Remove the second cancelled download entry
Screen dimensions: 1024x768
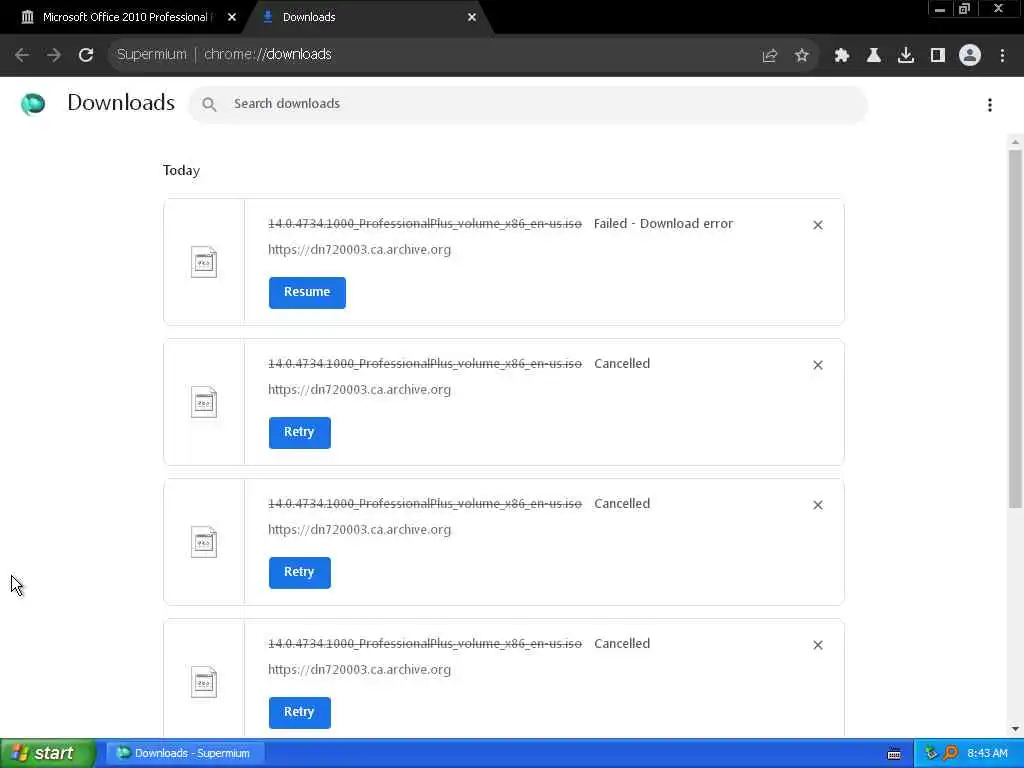coord(818,505)
